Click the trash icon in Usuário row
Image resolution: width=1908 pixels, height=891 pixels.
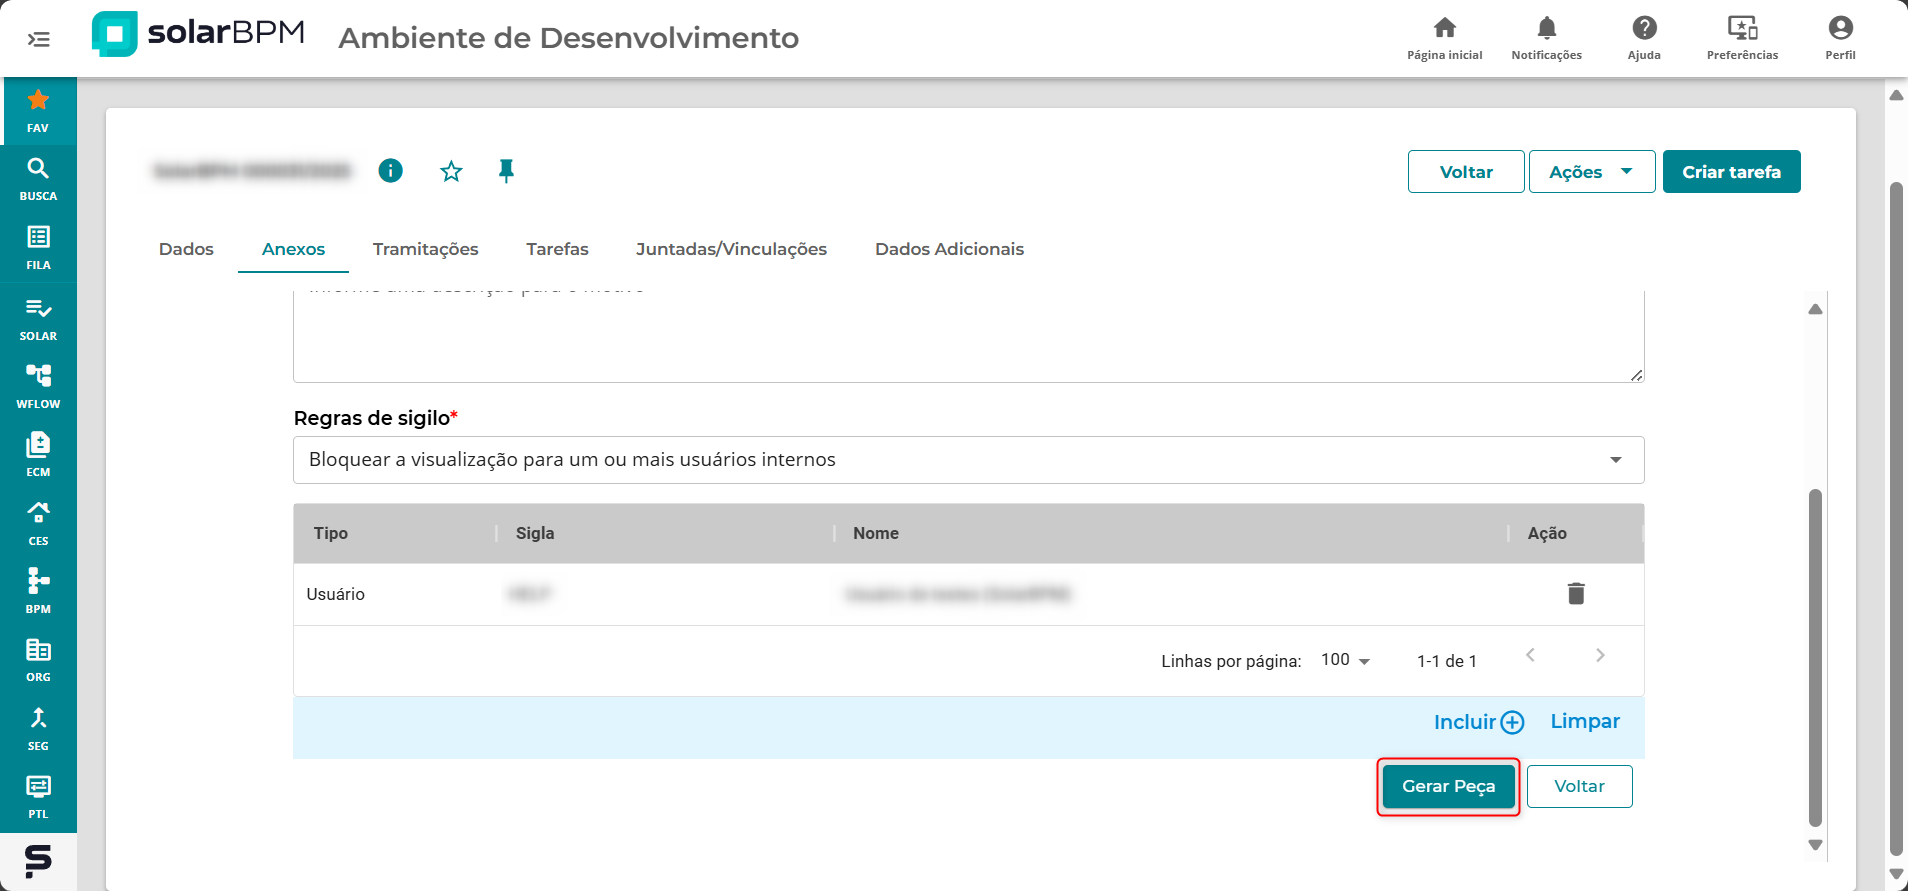1575,594
